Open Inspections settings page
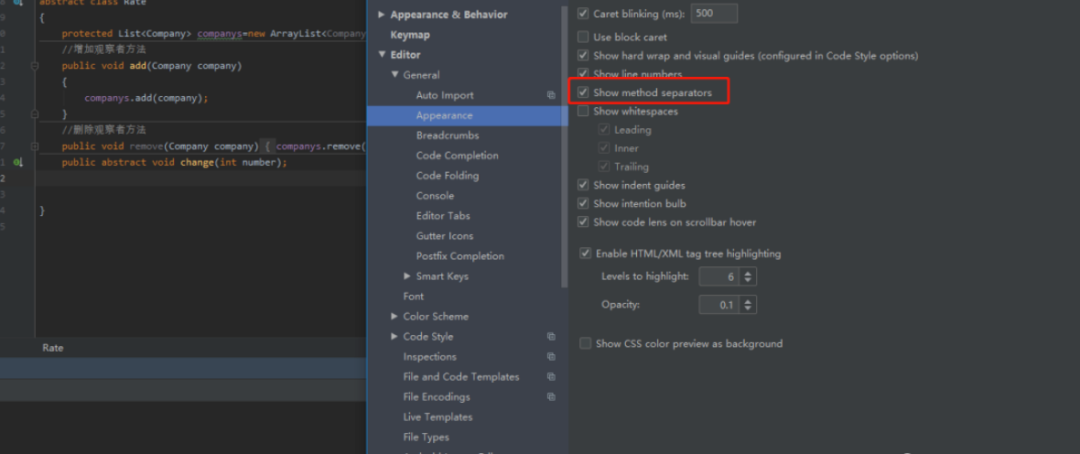 (x=430, y=357)
